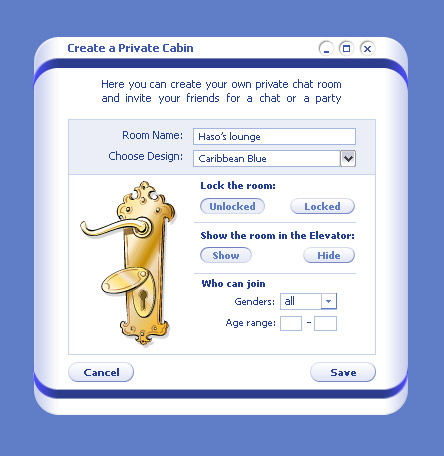
Task: Click the maximum Age range box
Action: 325,323
